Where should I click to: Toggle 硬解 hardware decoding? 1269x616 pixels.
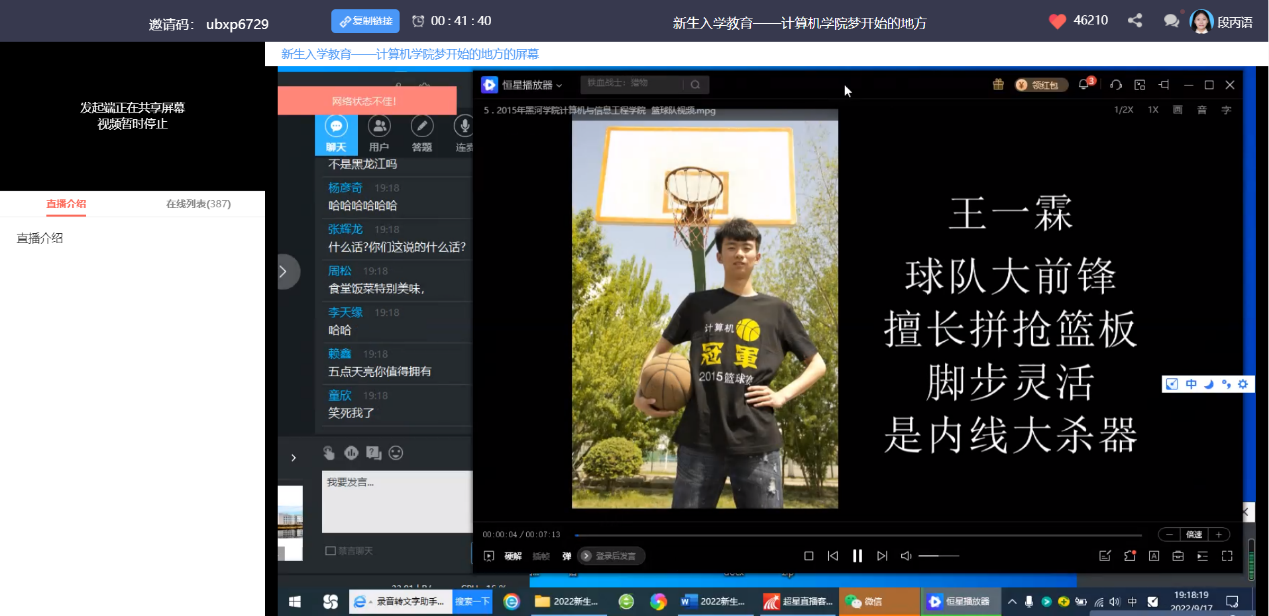tap(512, 556)
